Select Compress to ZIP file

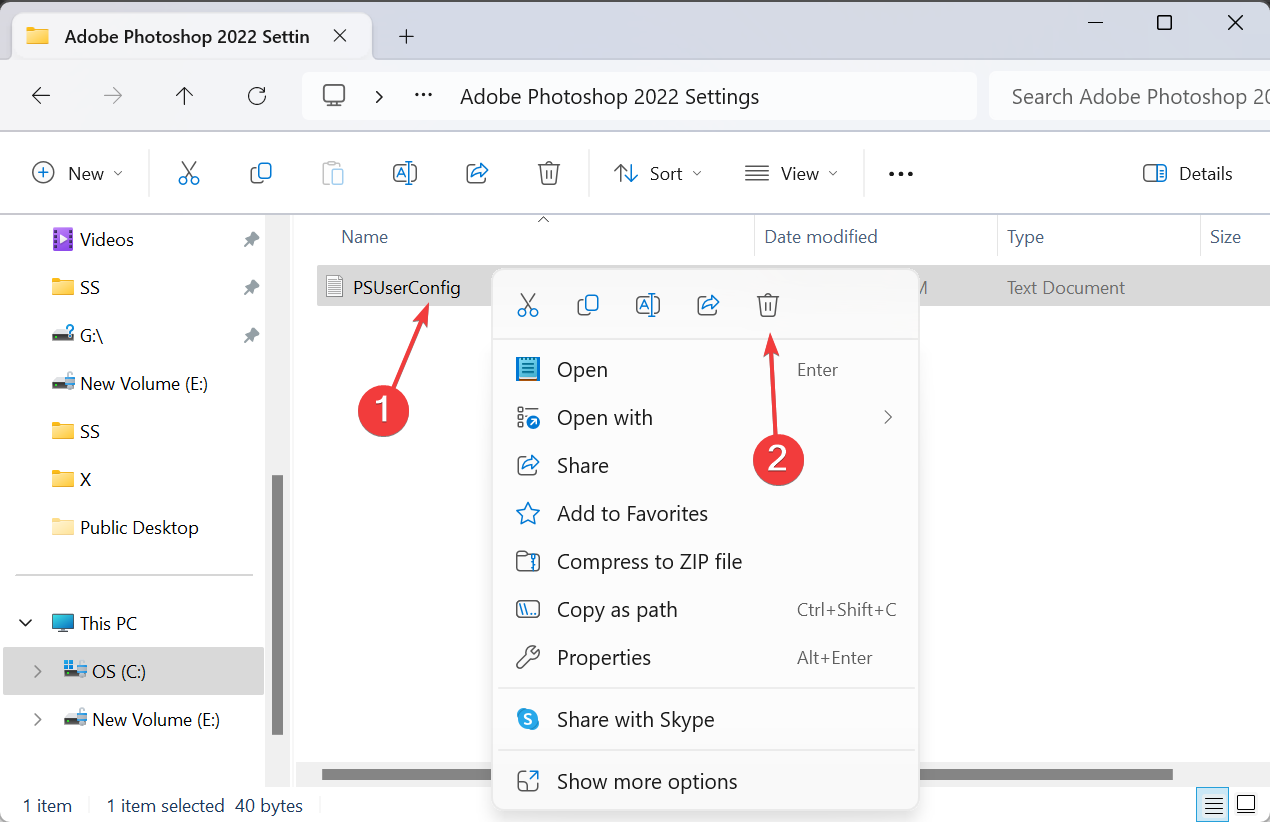pyautogui.click(x=706, y=562)
